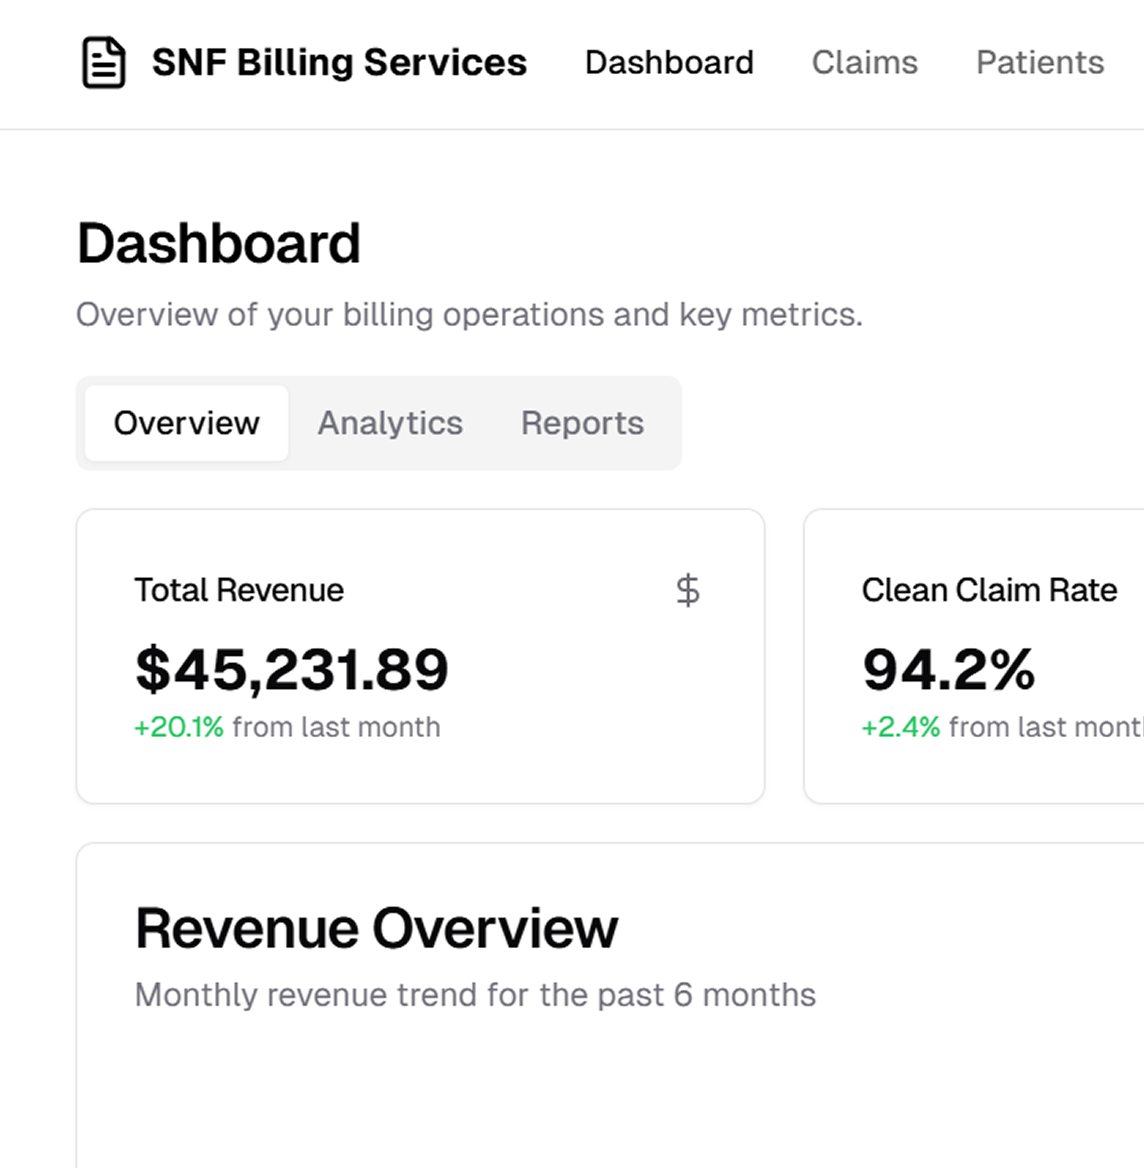Click the +2.4% change indicator
The image size is (1144, 1168).
900,727
